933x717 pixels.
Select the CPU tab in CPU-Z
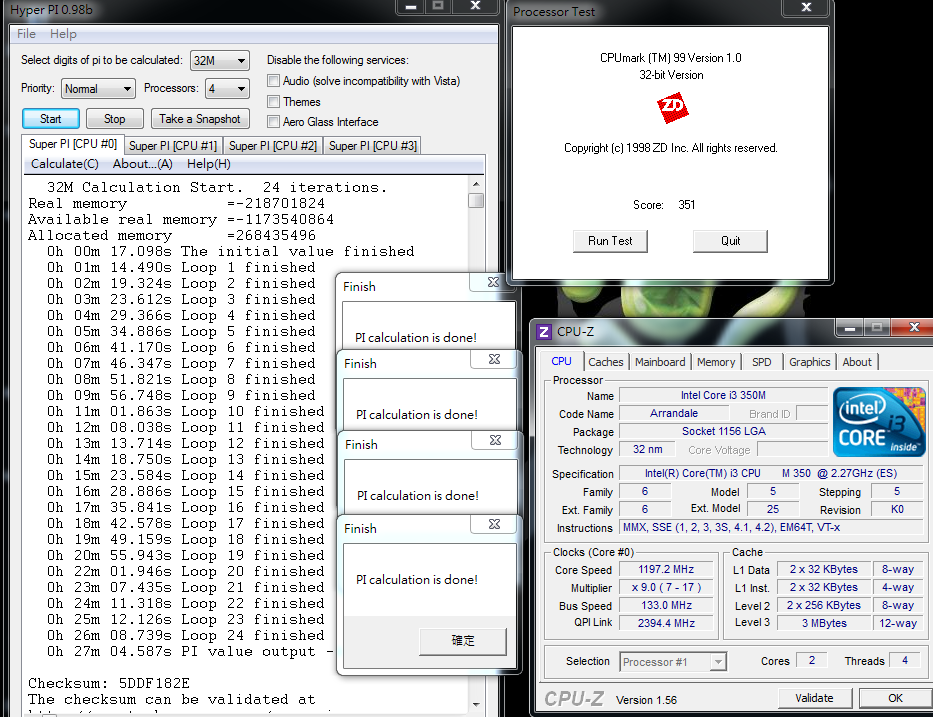click(561, 361)
